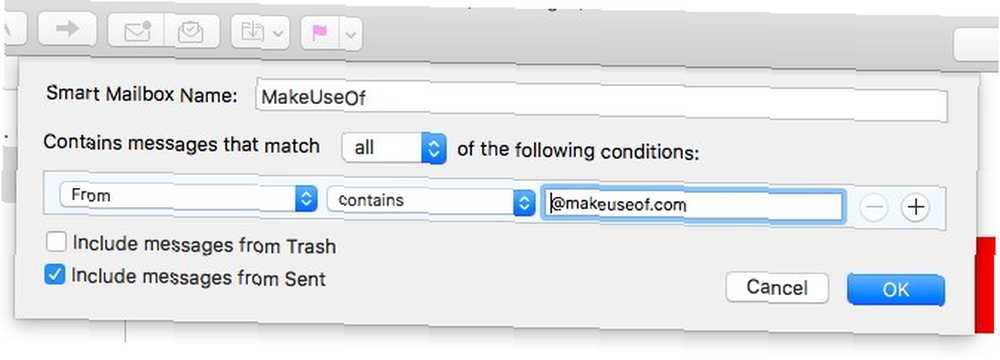
Task: Click the Forward arrow toolbar button
Action: click(67, 30)
